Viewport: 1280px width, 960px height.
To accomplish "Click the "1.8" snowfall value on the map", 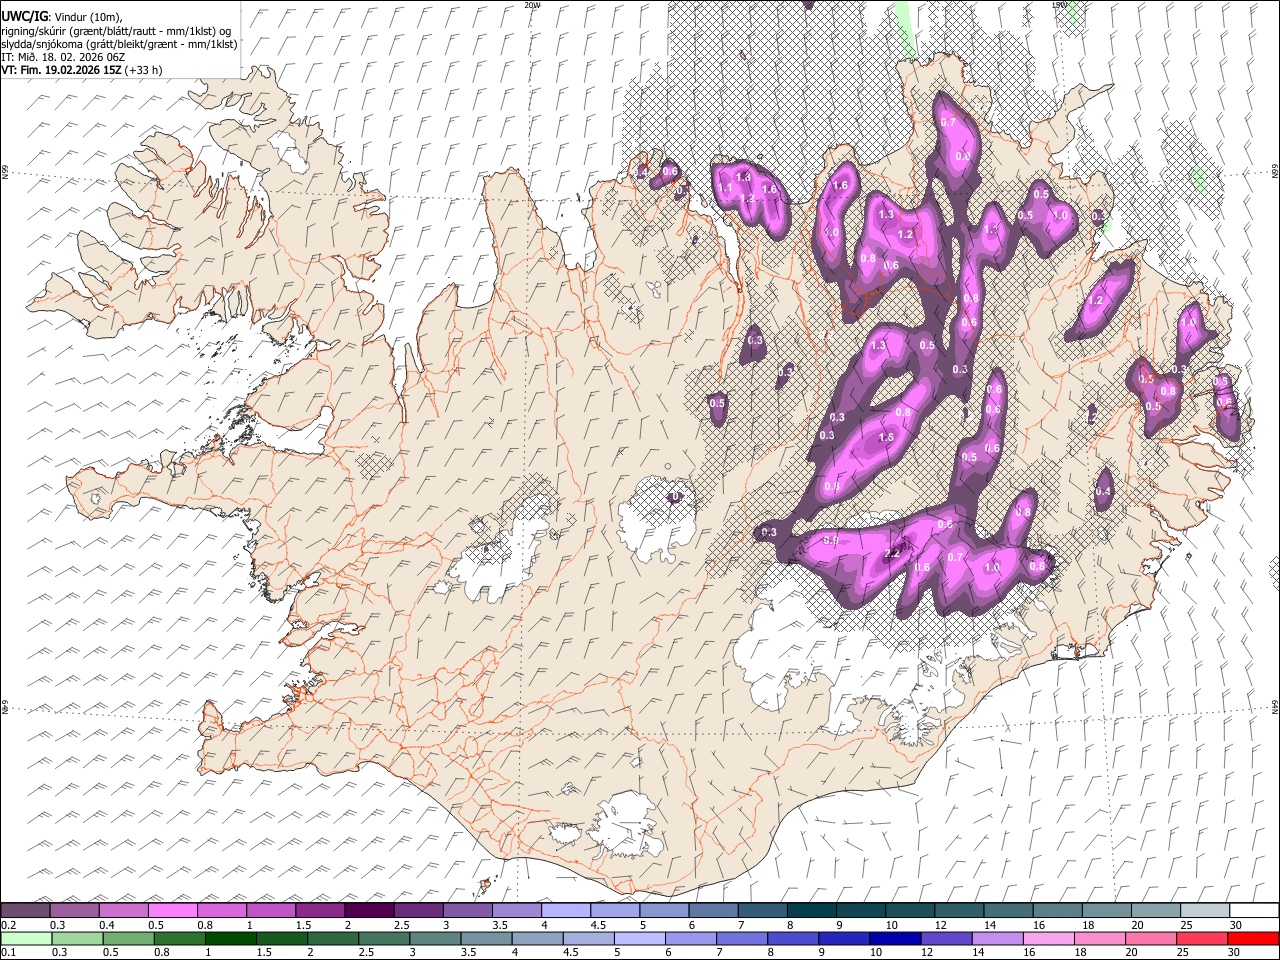I will [x=743, y=177].
